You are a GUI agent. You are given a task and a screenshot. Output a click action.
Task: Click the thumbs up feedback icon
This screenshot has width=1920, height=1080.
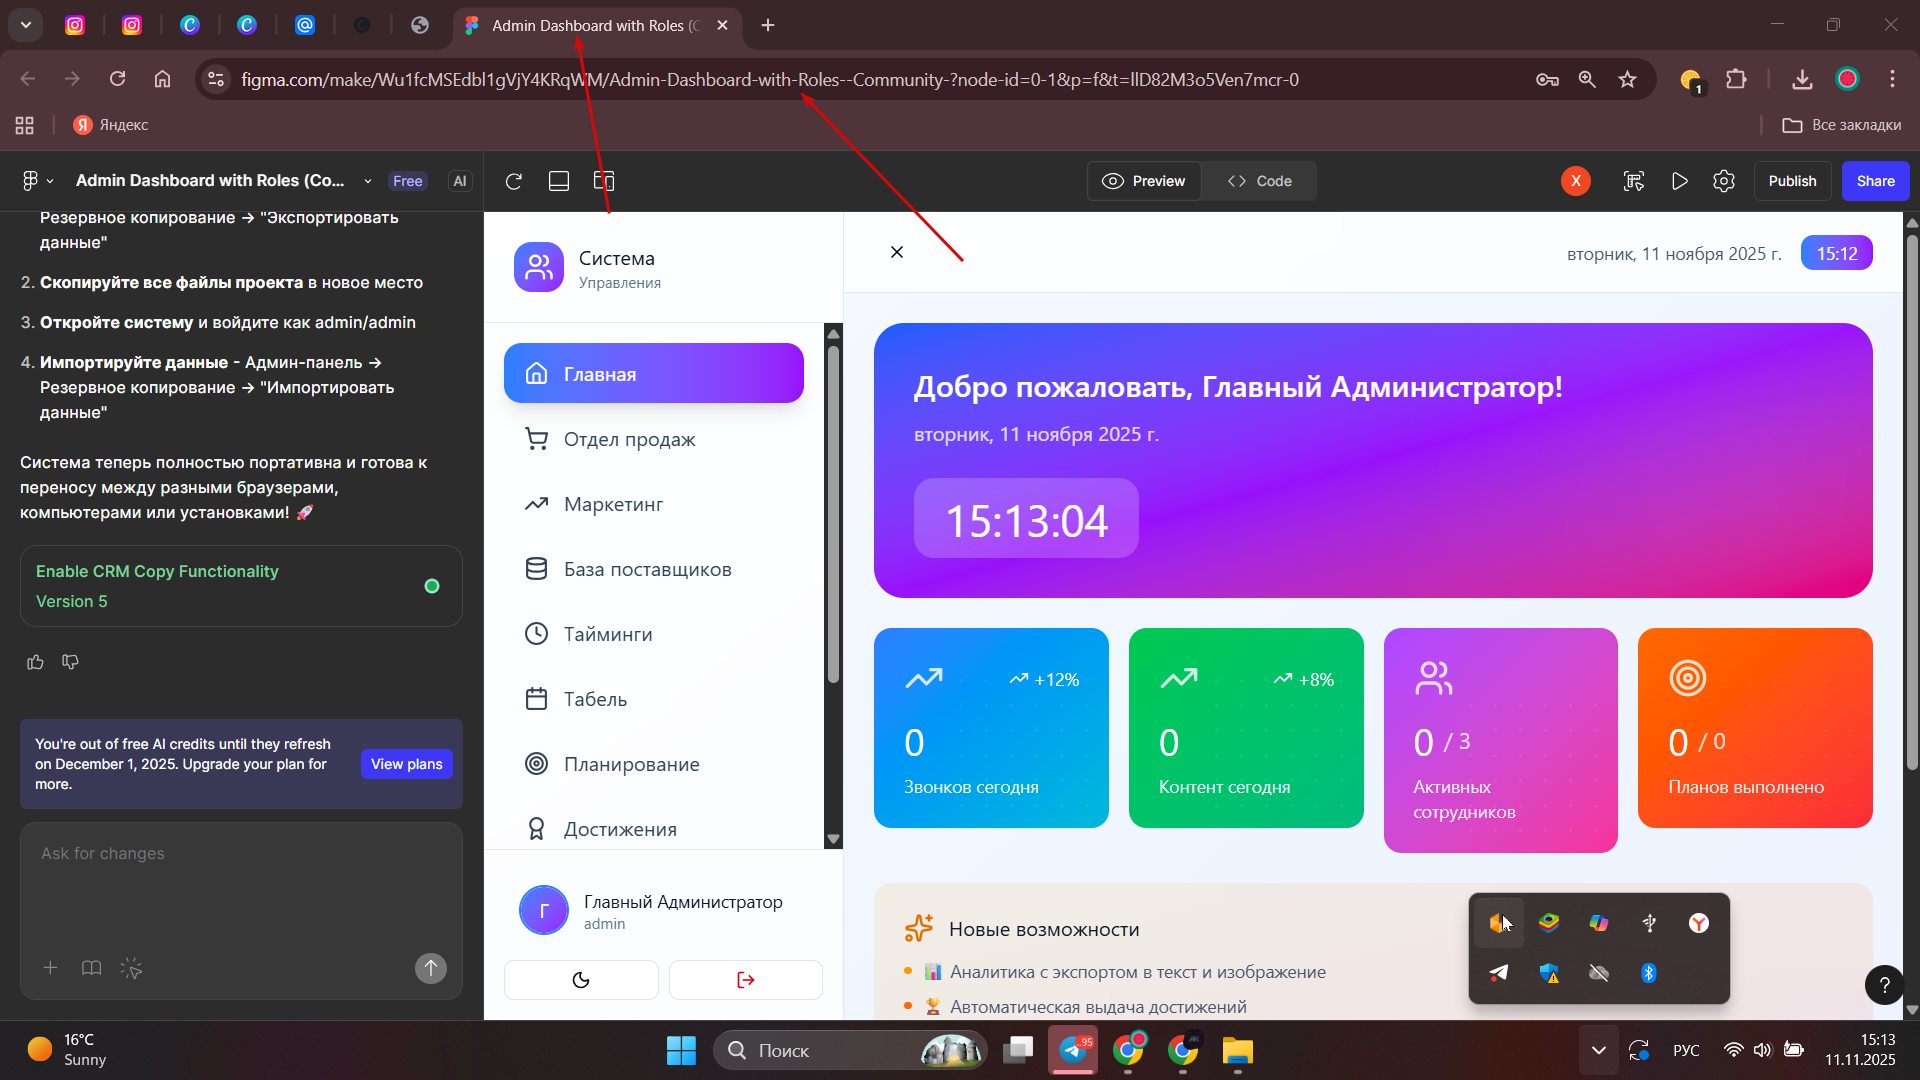(35, 662)
